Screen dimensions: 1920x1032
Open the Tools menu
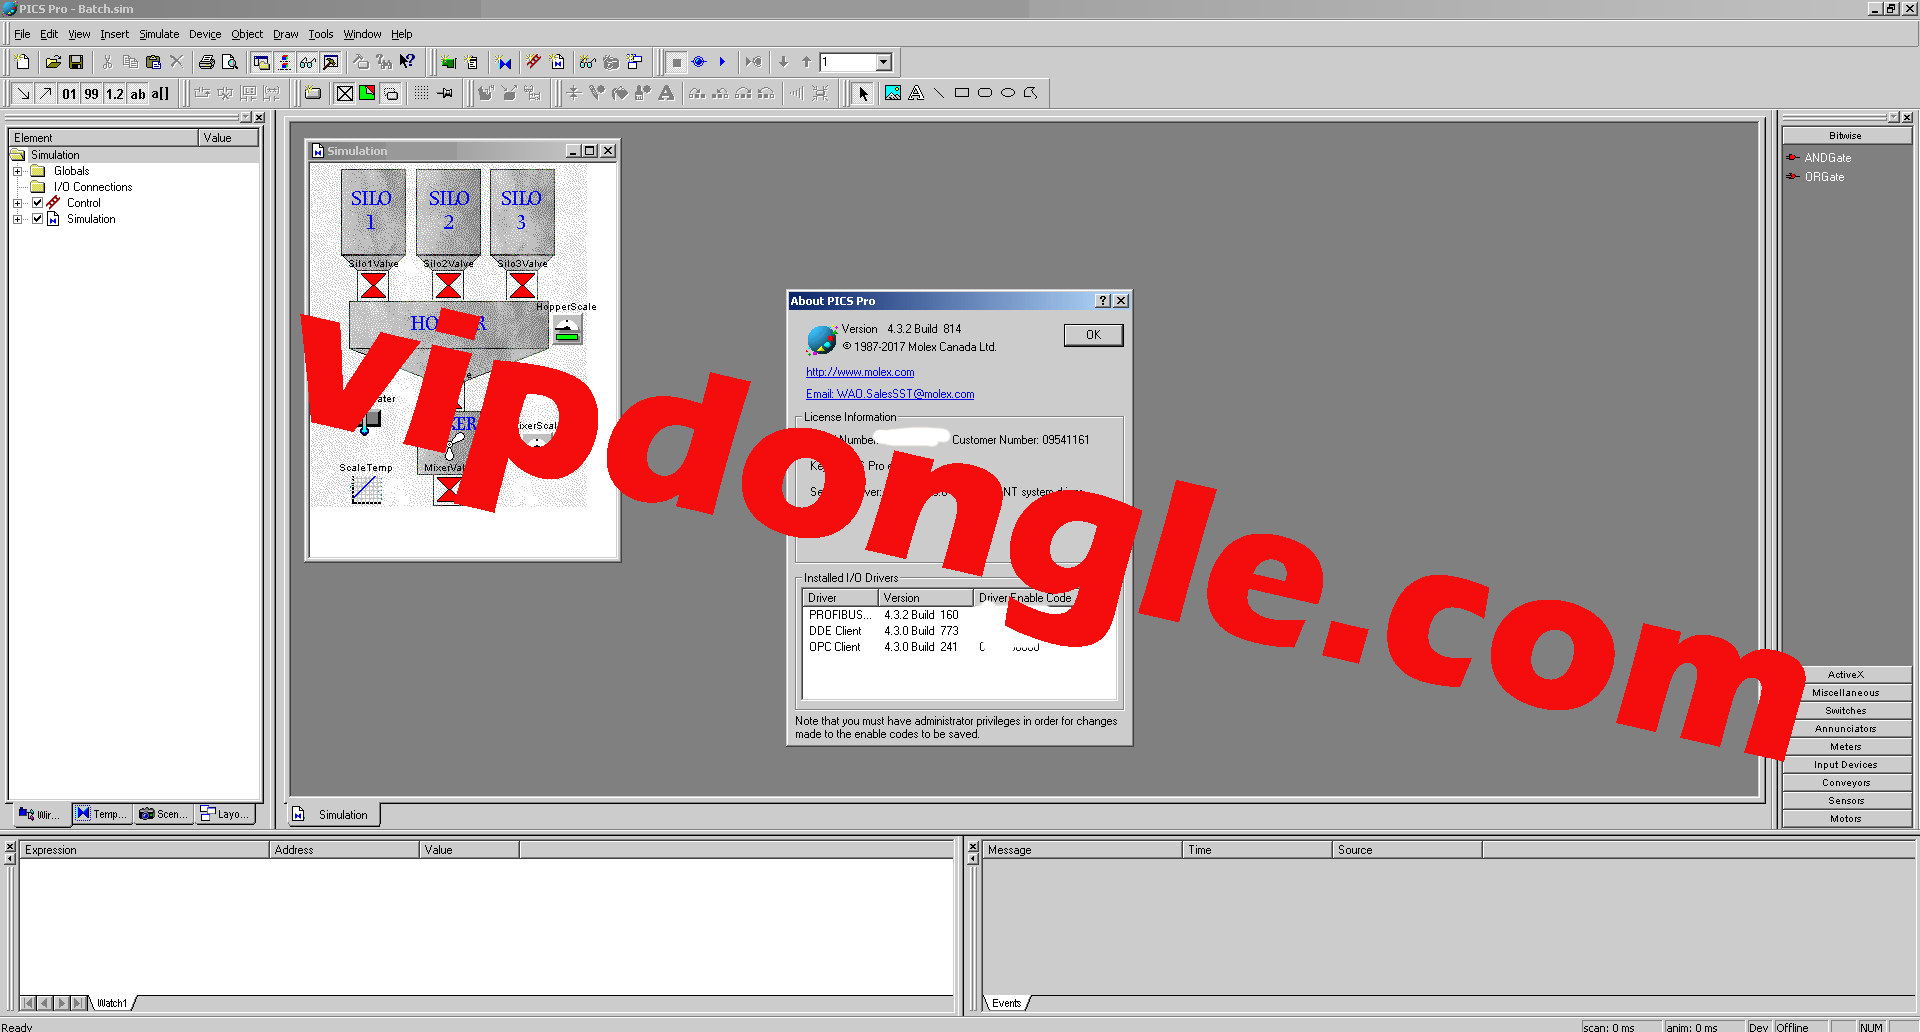point(321,34)
